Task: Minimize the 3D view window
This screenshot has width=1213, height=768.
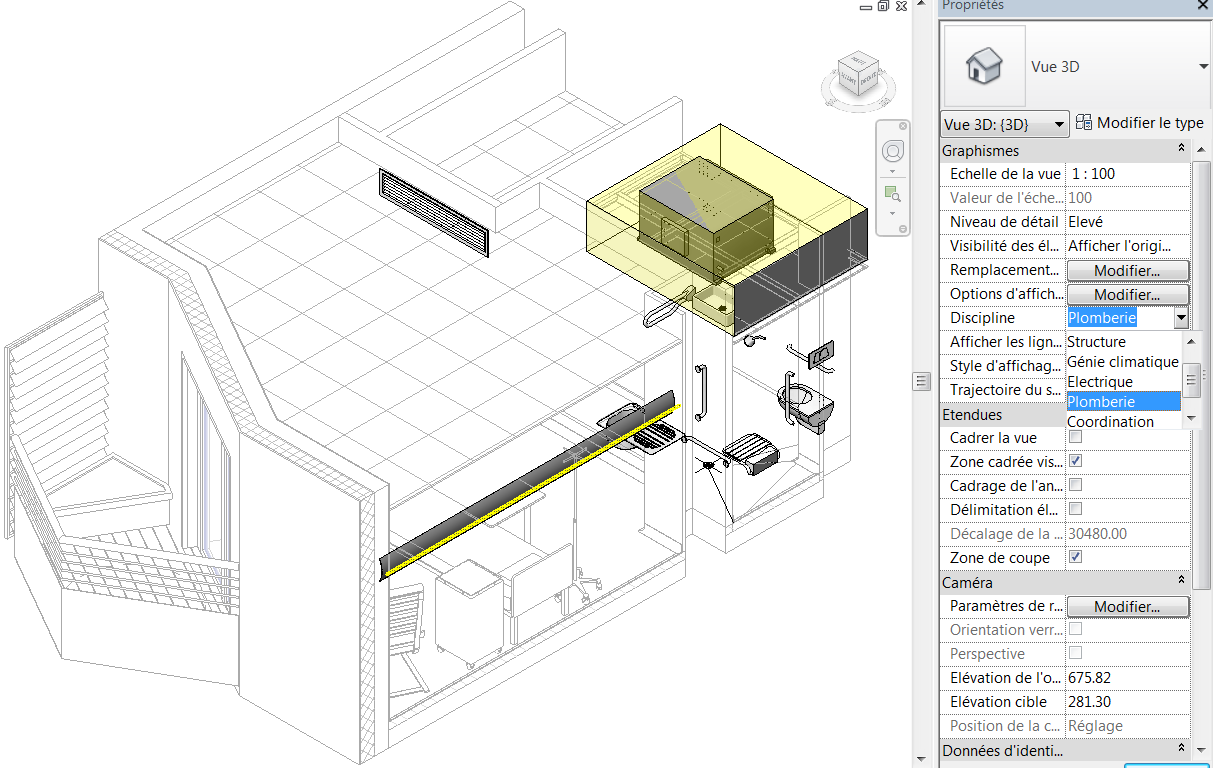Action: pyautogui.click(x=865, y=6)
